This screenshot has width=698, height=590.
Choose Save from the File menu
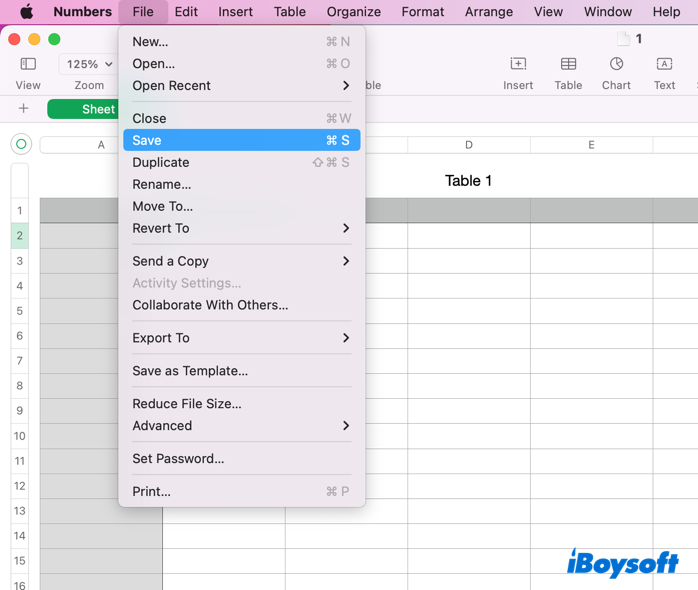[241, 141]
